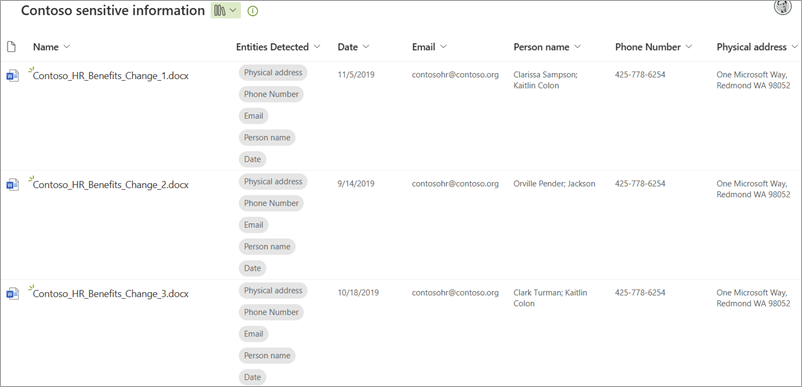Click the green information icon beside the title
802x387 pixels.
[253, 11]
